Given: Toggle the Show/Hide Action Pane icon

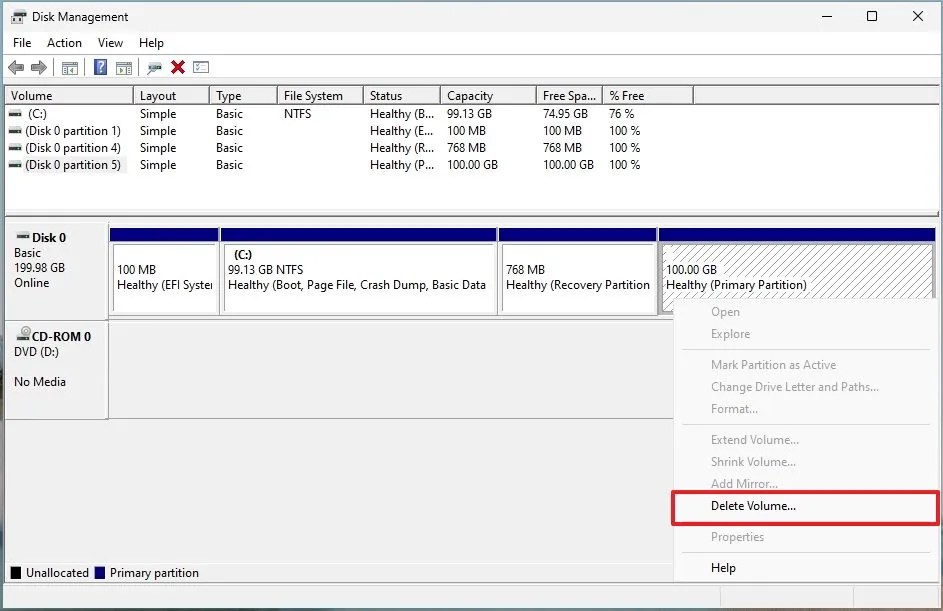Looking at the screenshot, I should pyautogui.click(x=123, y=67).
